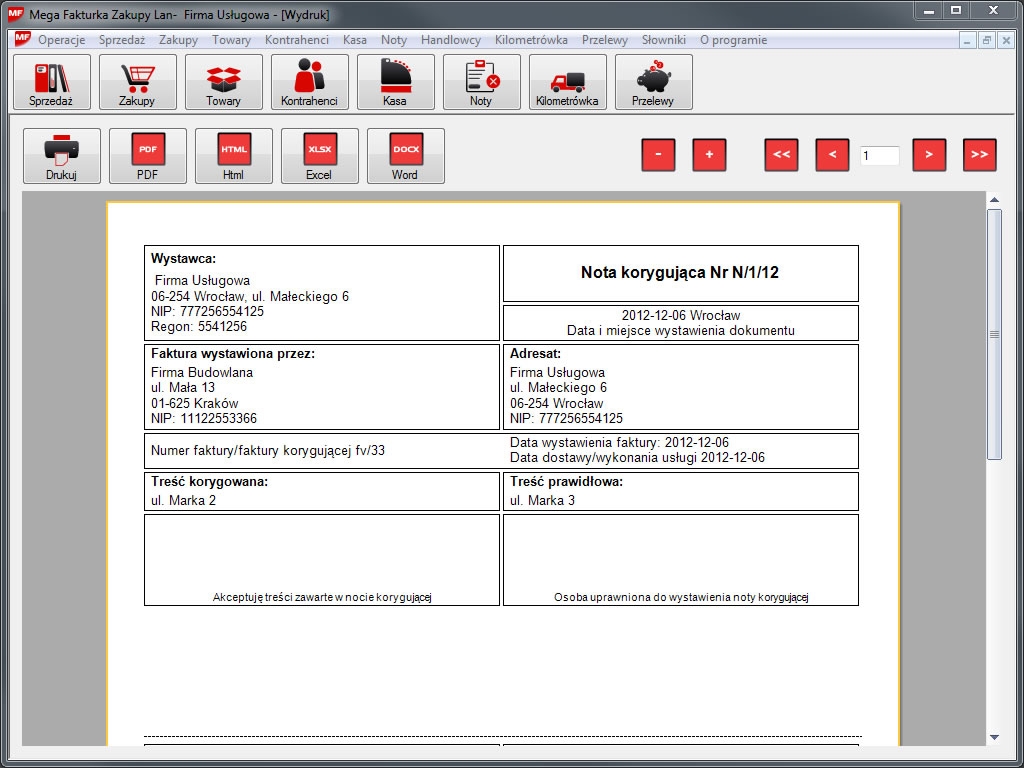Click the Noty clipboard icon
Viewport: 1024px width, 768px height.
[482, 82]
